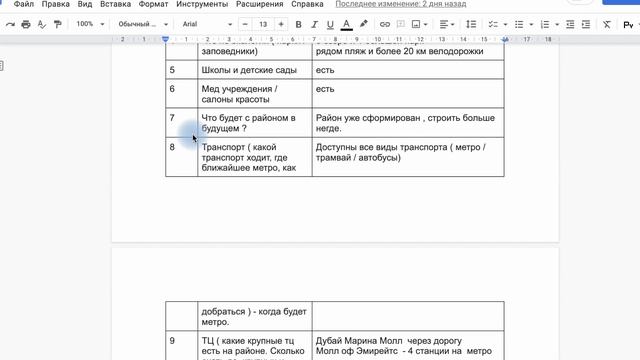Open line and paragraph spacing
This screenshot has width=640, height=360.
click(471, 24)
